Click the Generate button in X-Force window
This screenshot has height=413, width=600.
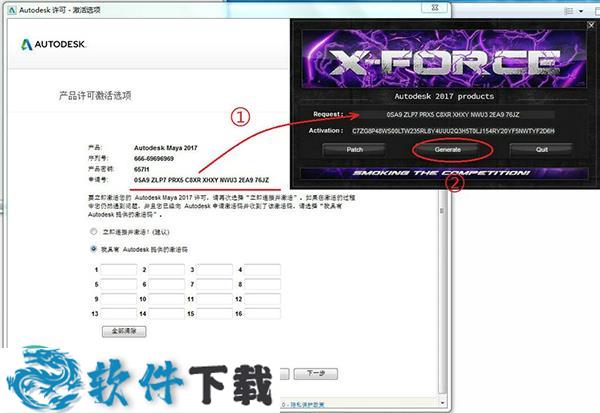448,149
